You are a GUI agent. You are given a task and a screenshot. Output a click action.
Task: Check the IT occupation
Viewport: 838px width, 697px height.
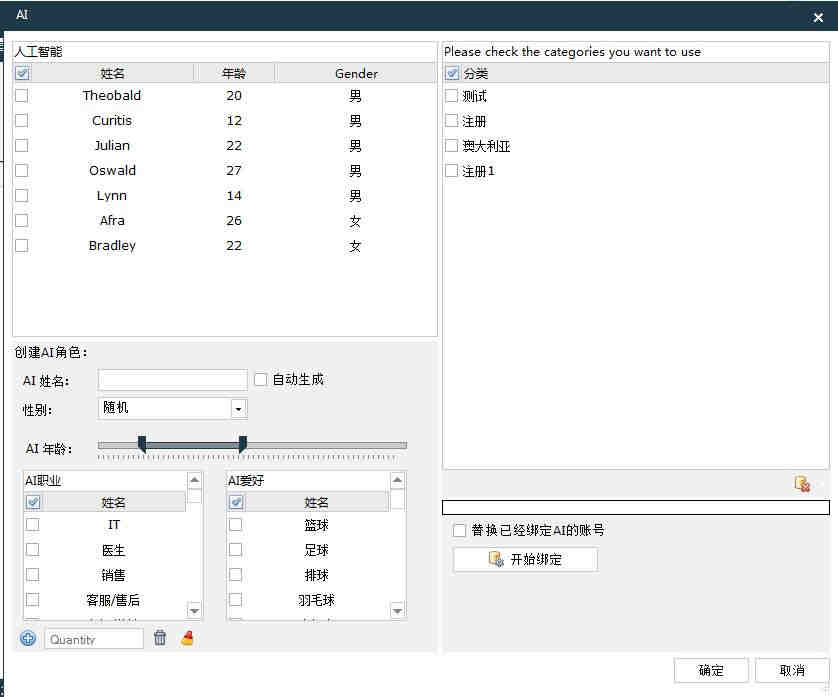click(x=33, y=524)
